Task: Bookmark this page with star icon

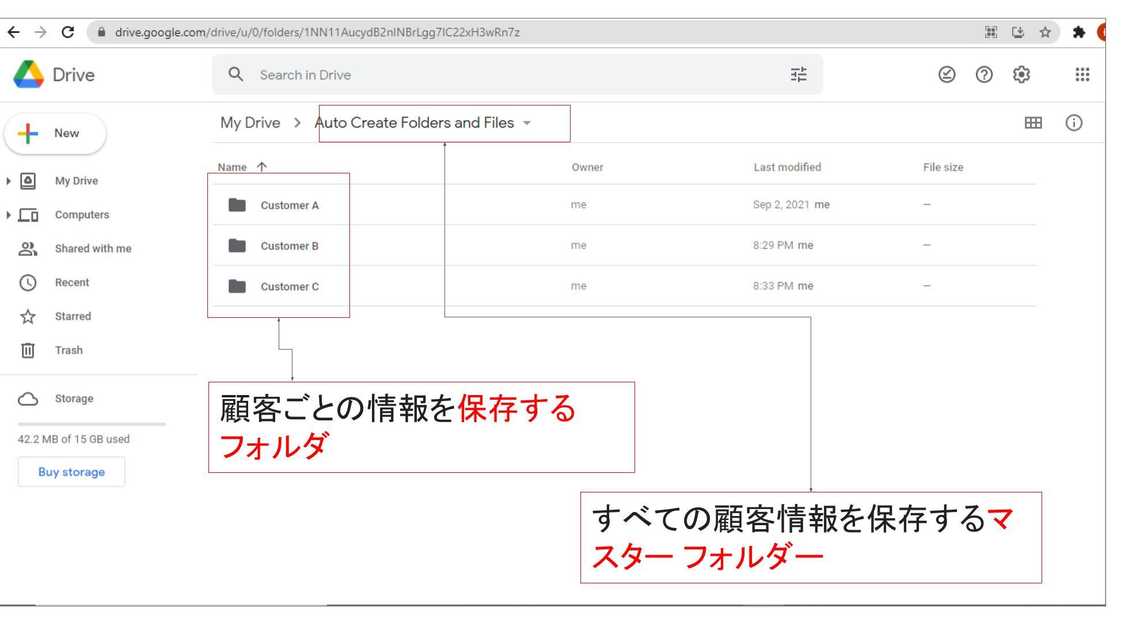Action: point(1045,32)
